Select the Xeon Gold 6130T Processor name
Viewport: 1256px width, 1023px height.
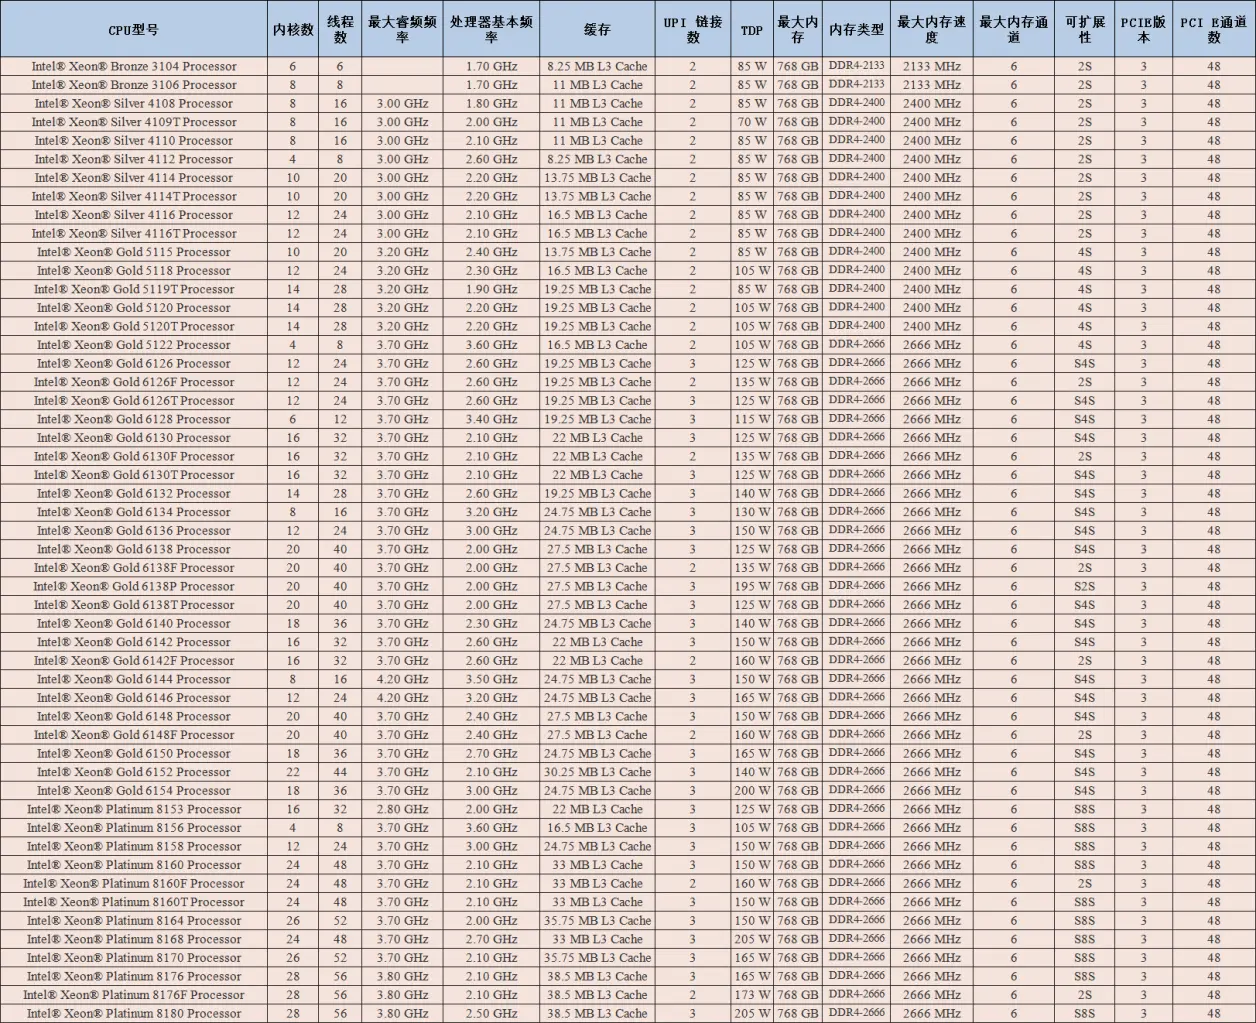134,475
